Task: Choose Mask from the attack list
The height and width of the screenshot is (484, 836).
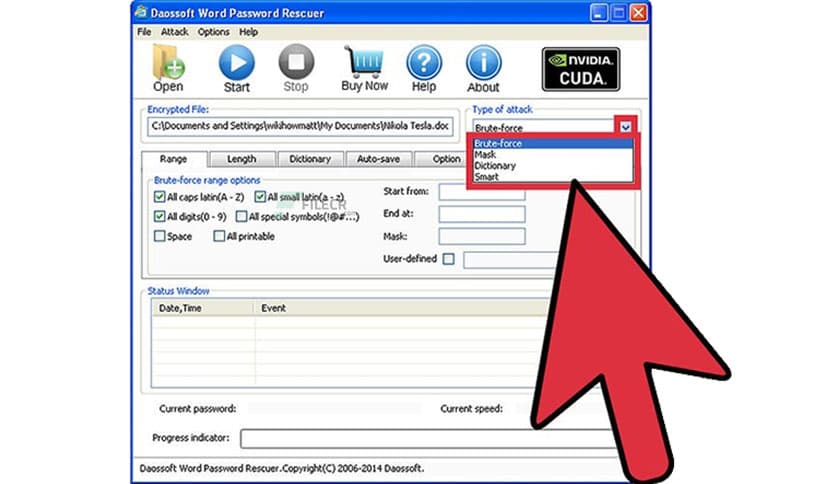Action: click(552, 155)
